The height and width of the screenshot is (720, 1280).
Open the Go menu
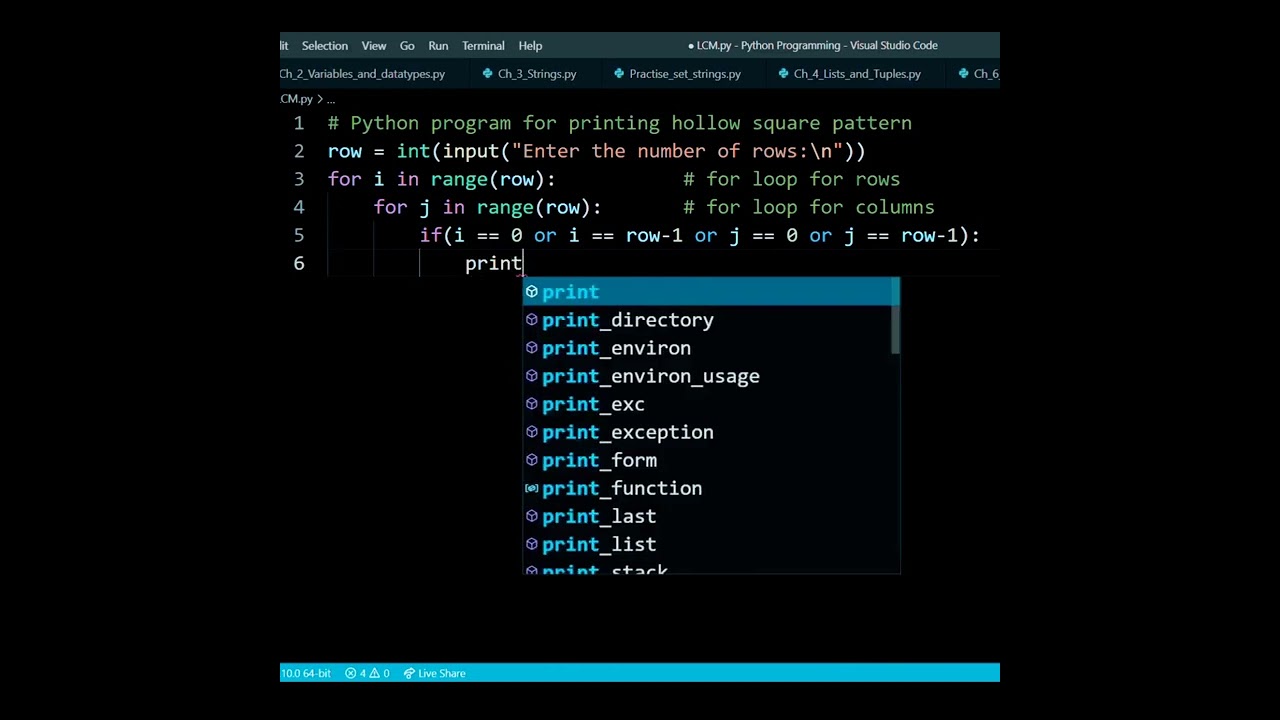(407, 45)
